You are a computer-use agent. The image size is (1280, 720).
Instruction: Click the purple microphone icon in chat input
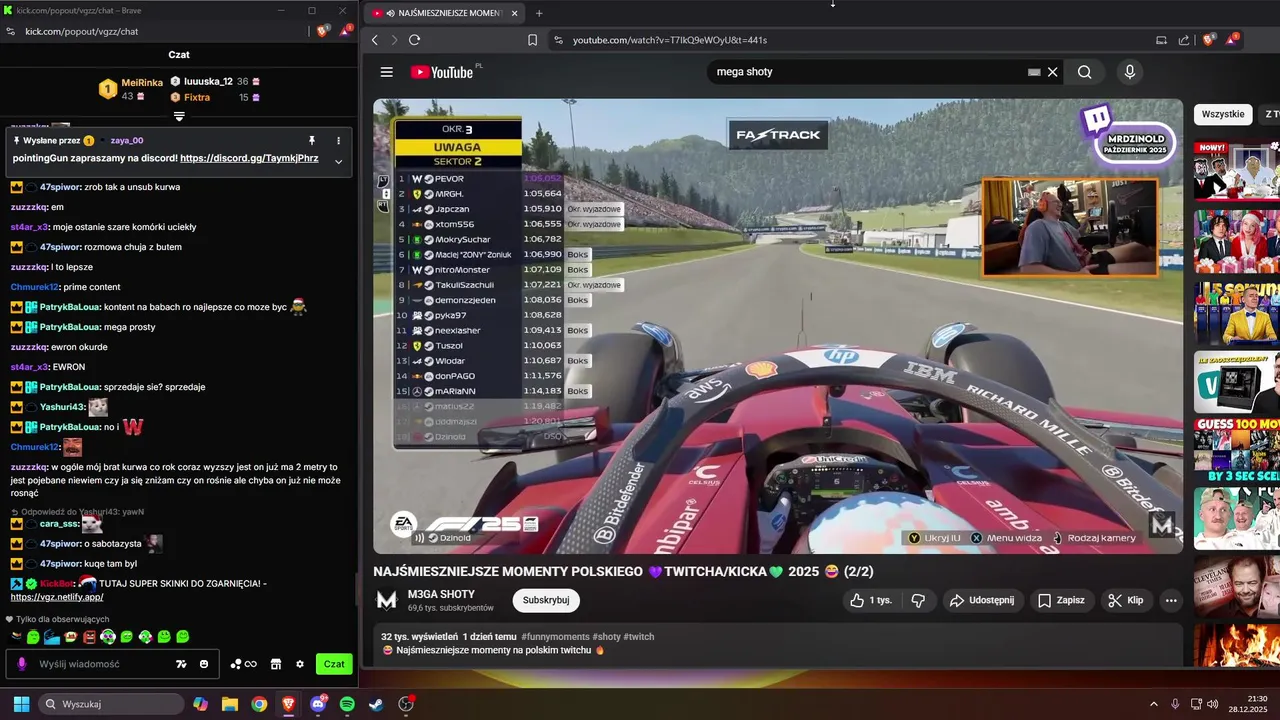[22, 664]
